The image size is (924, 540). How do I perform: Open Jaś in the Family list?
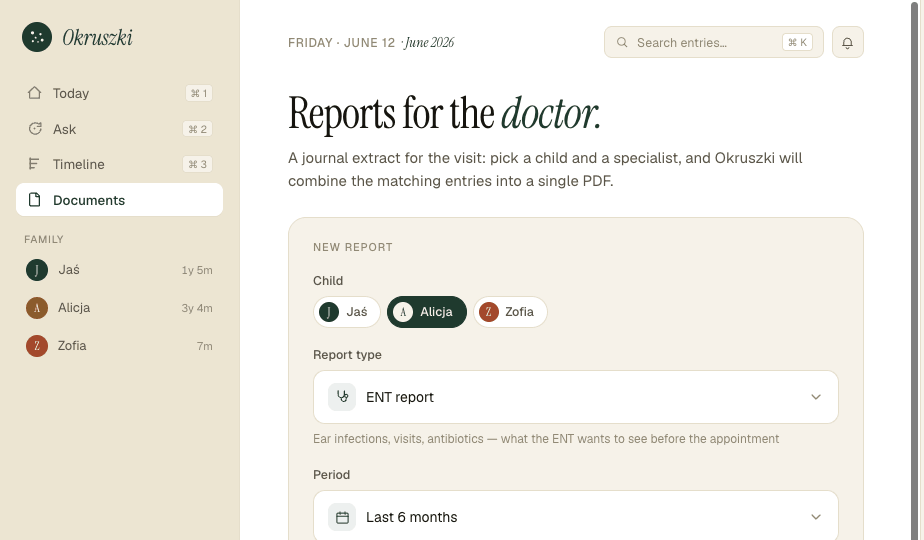point(120,270)
